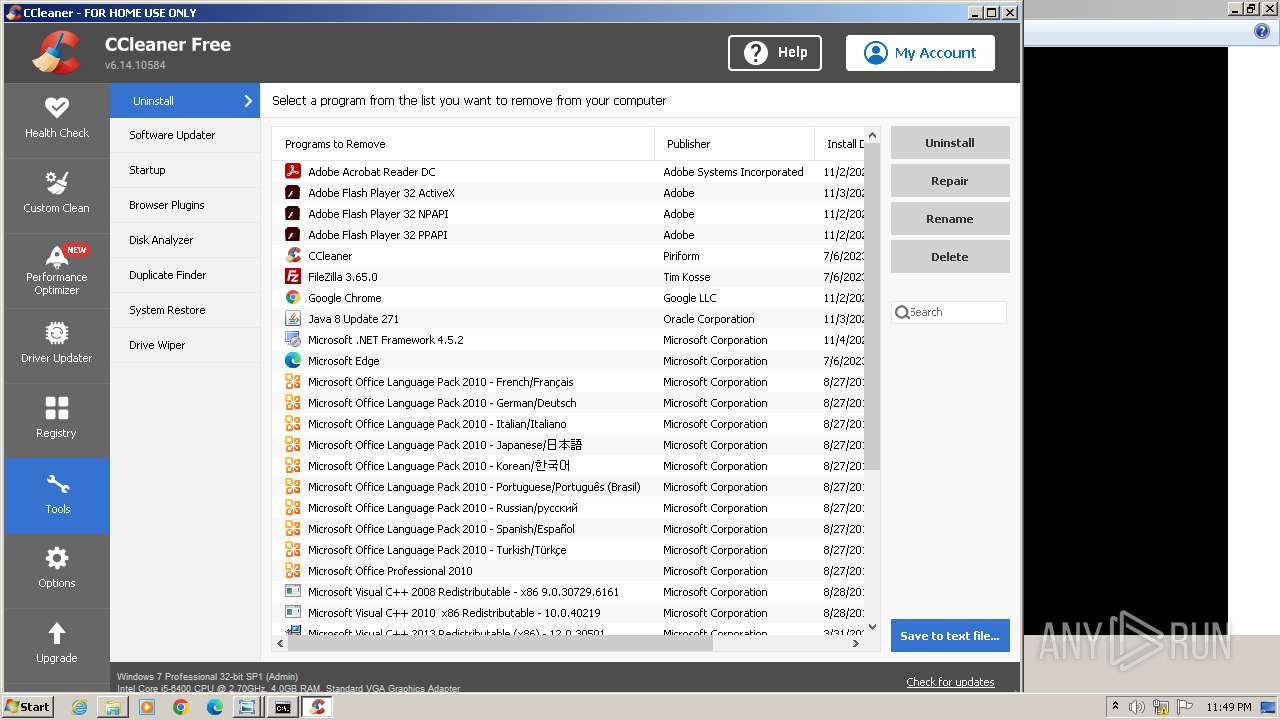Click the Microsoft Edge icon in program list

(x=293, y=360)
